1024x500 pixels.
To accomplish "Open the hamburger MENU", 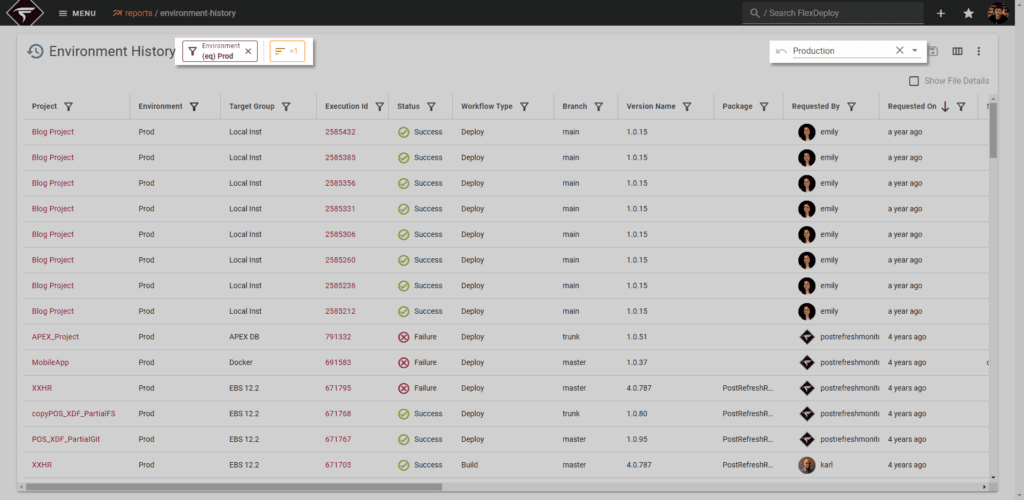I will [77, 13].
